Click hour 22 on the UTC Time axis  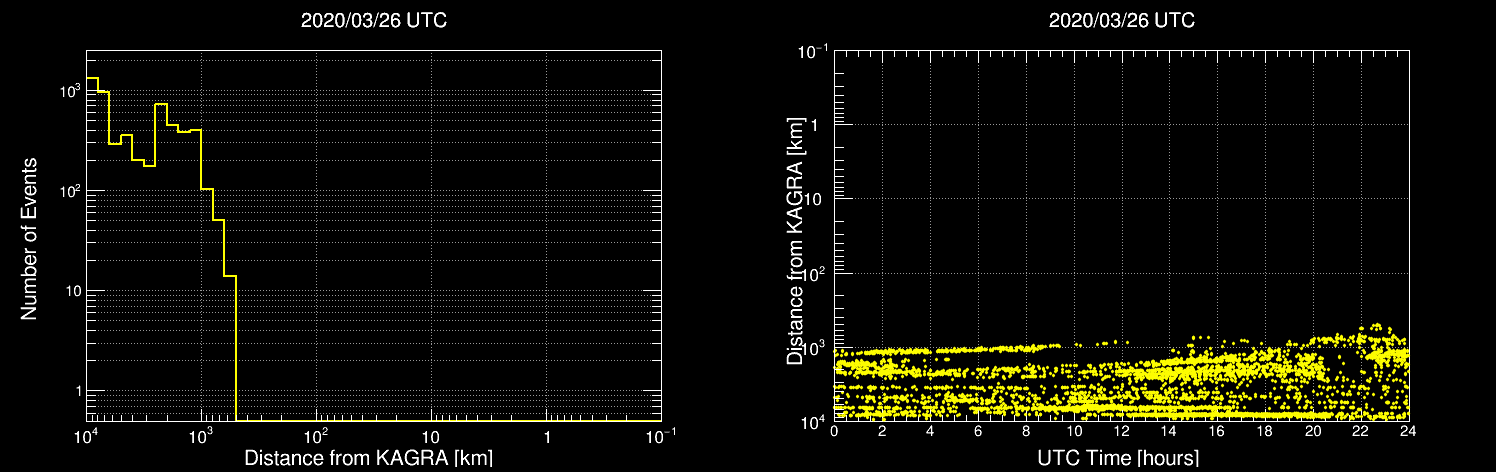click(1362, 432)
